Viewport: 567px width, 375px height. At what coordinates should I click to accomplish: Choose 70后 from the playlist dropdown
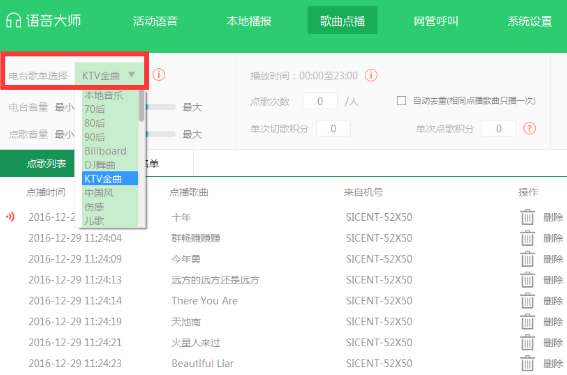[x=110, y=109]
